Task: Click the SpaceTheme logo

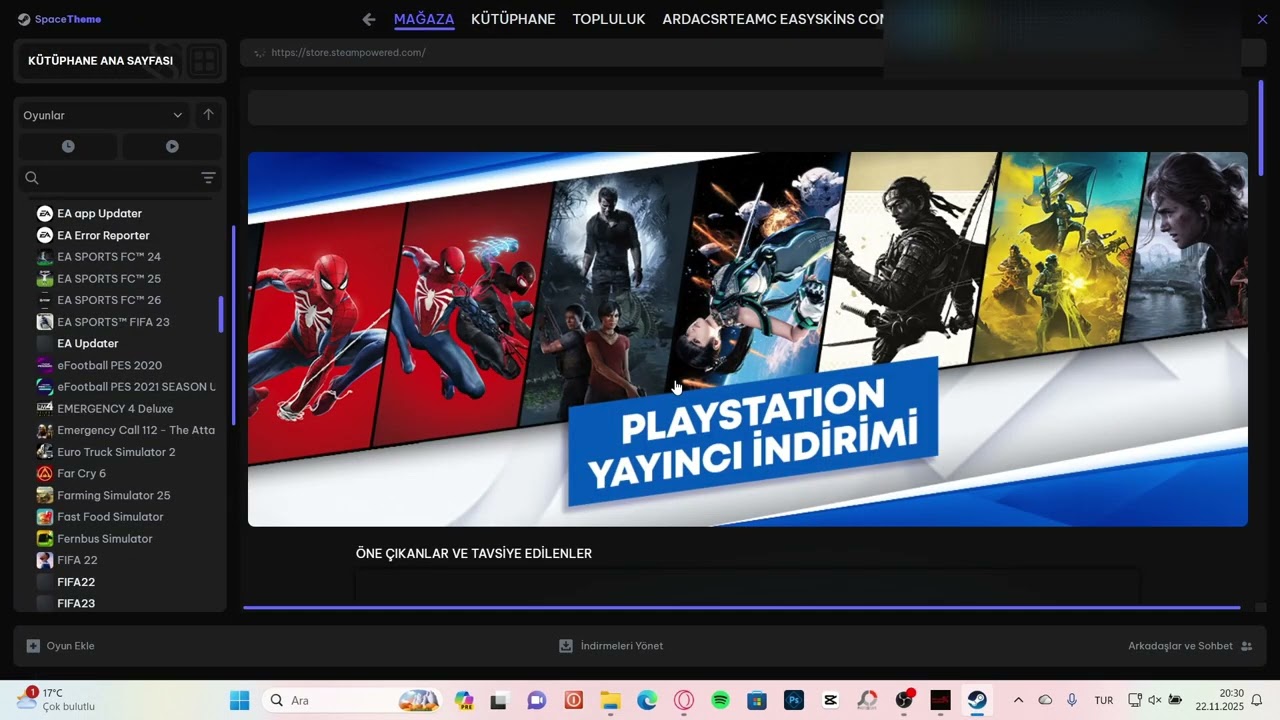Action: tap(59, 19)
